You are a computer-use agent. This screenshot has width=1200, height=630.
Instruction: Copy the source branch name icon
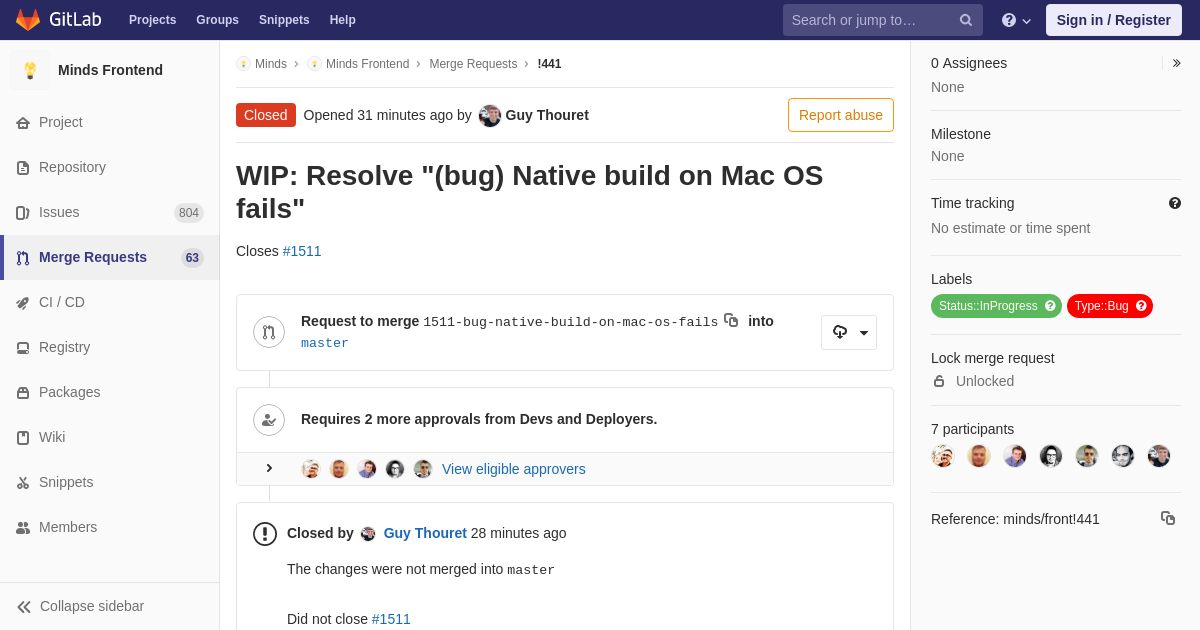click(731, 320)
